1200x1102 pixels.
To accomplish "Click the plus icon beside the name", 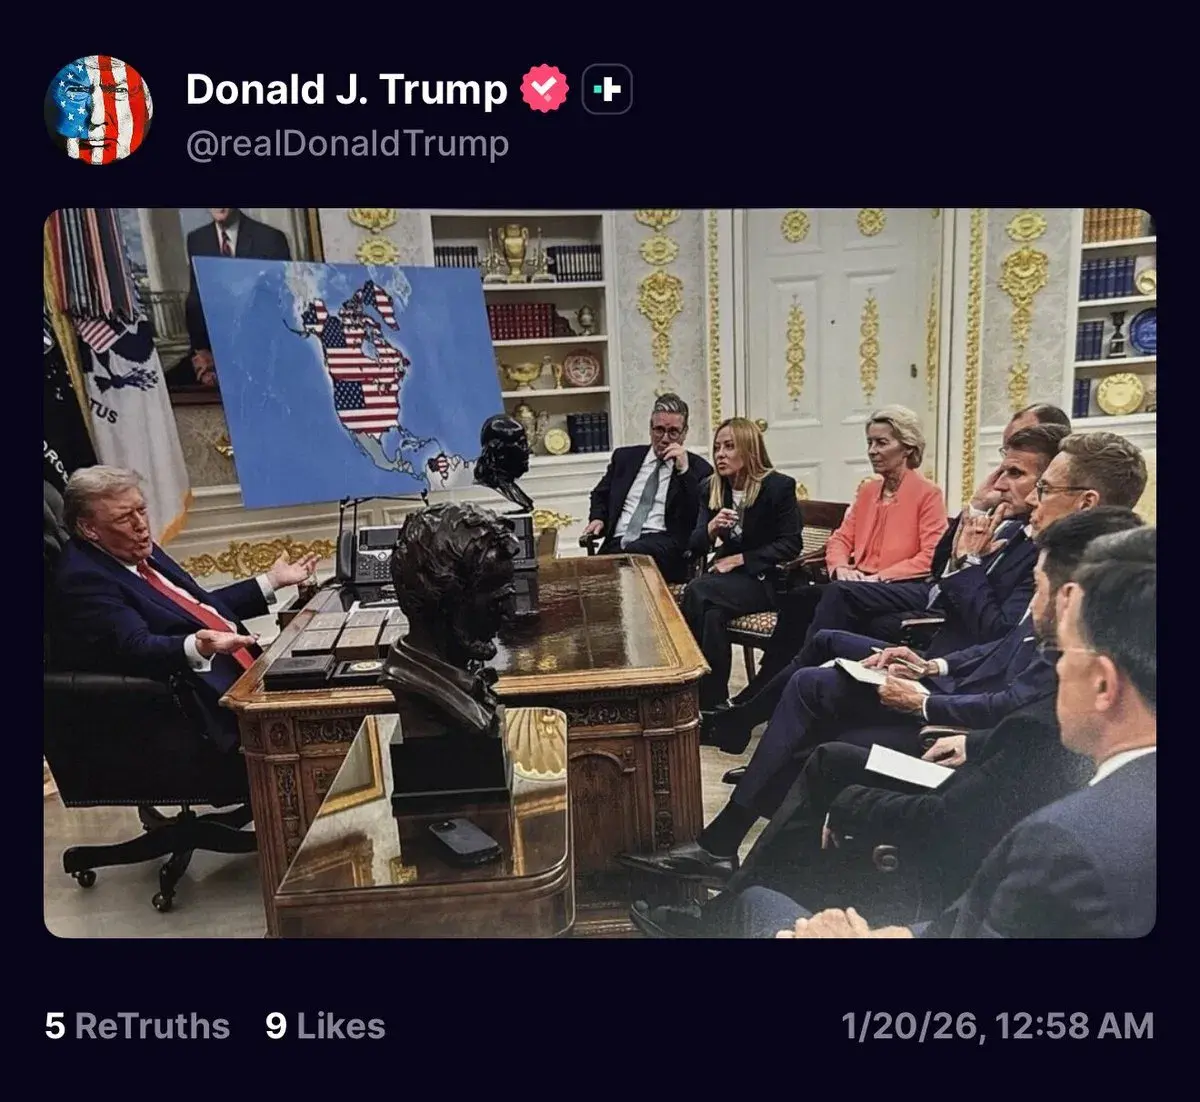I will pyautogui.click(x=606, y=90).
